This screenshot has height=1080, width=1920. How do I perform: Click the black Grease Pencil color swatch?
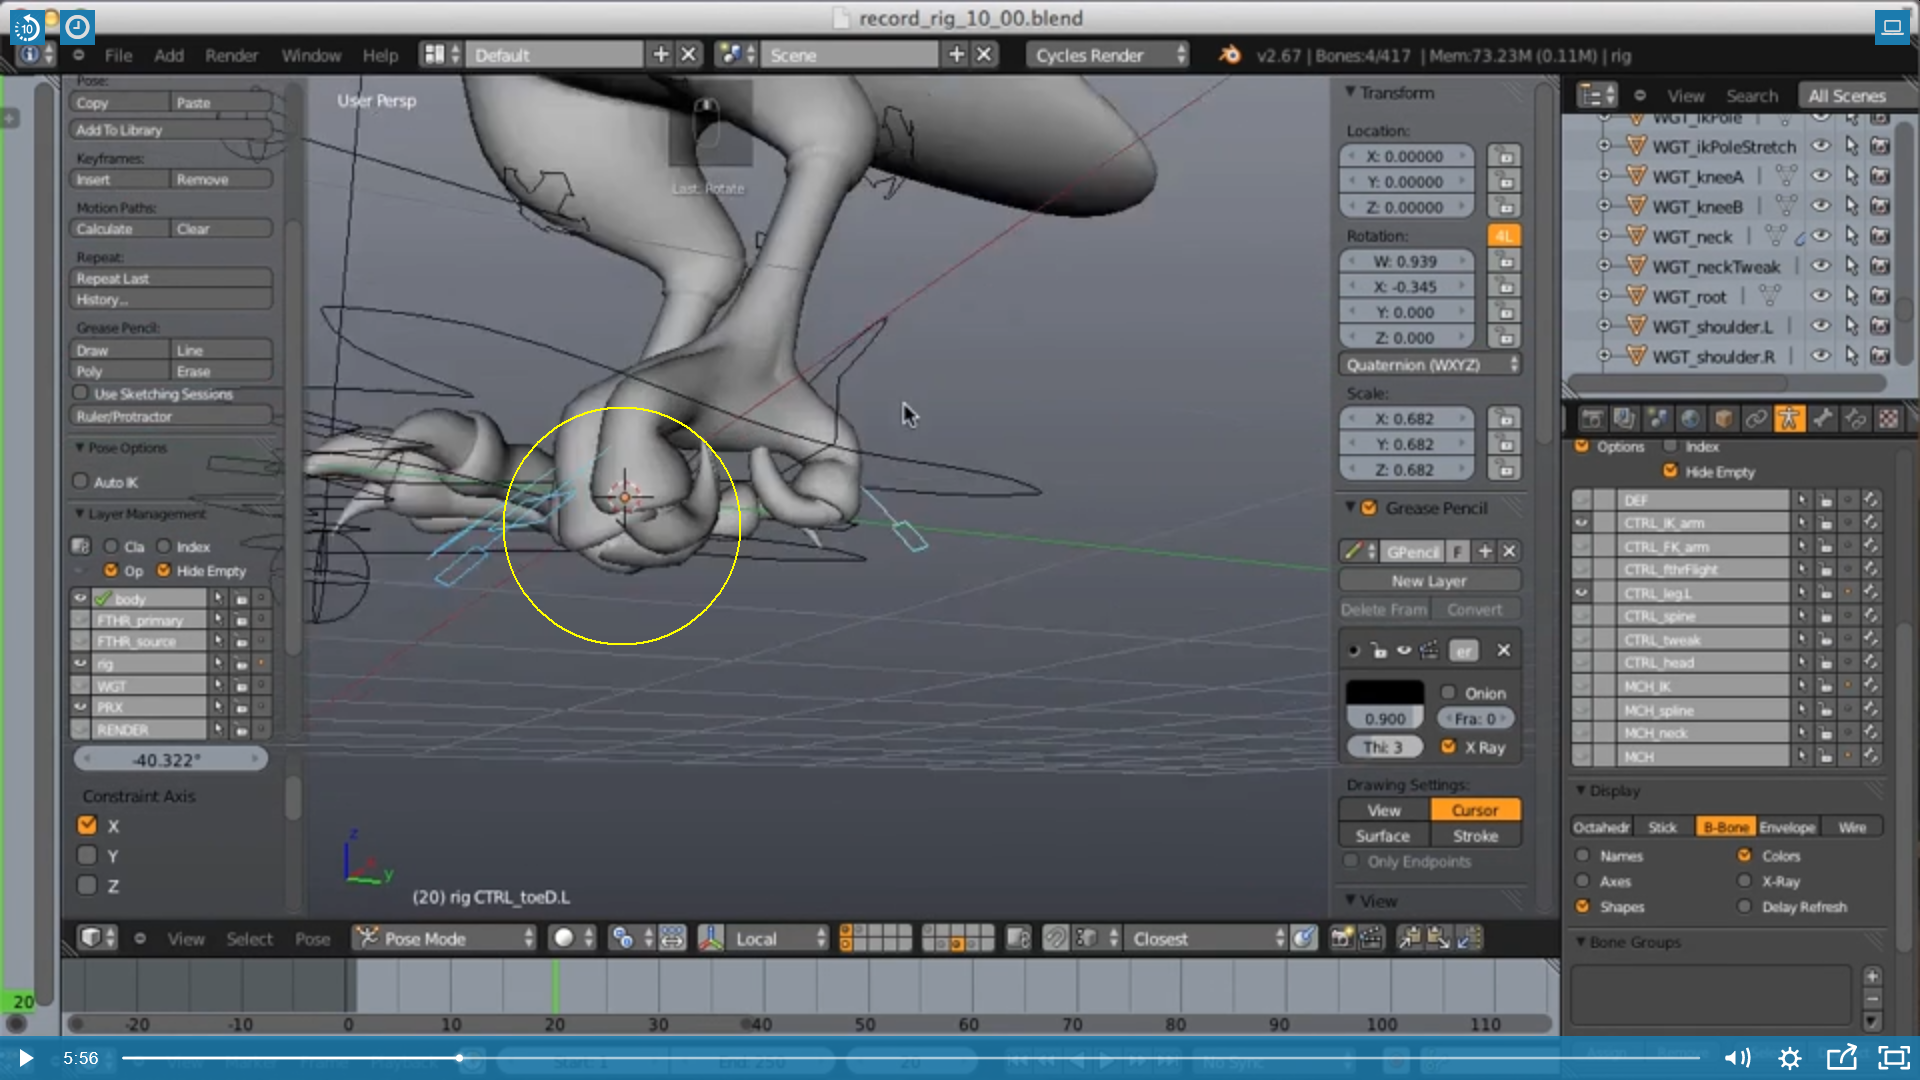[x=1385, y=691]
